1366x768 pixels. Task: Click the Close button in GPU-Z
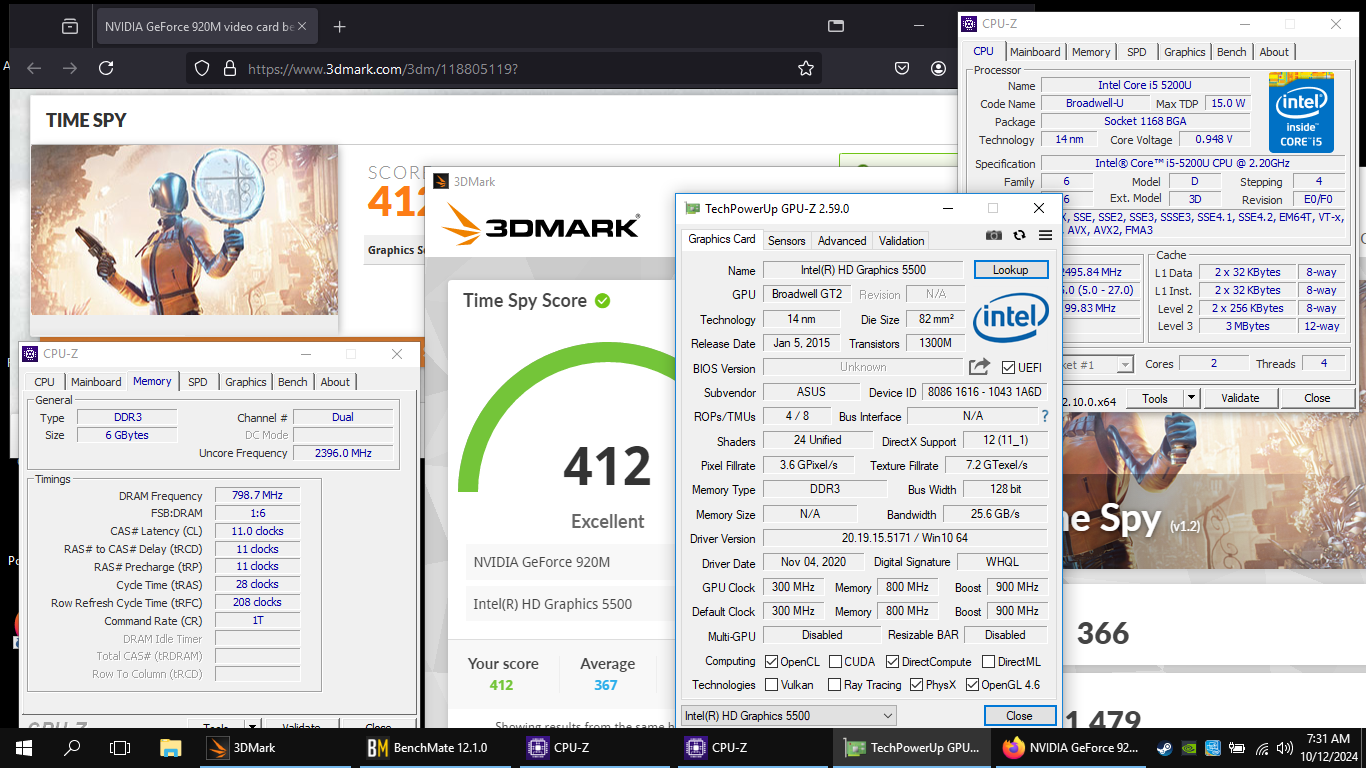(1020, 715)
